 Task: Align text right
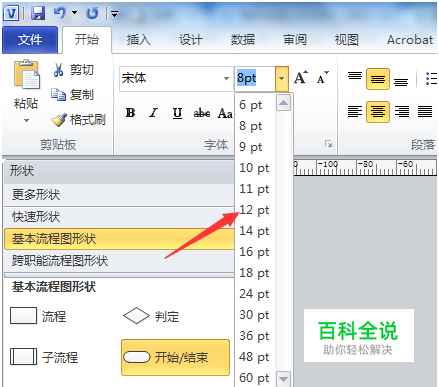tap(402, 112)
